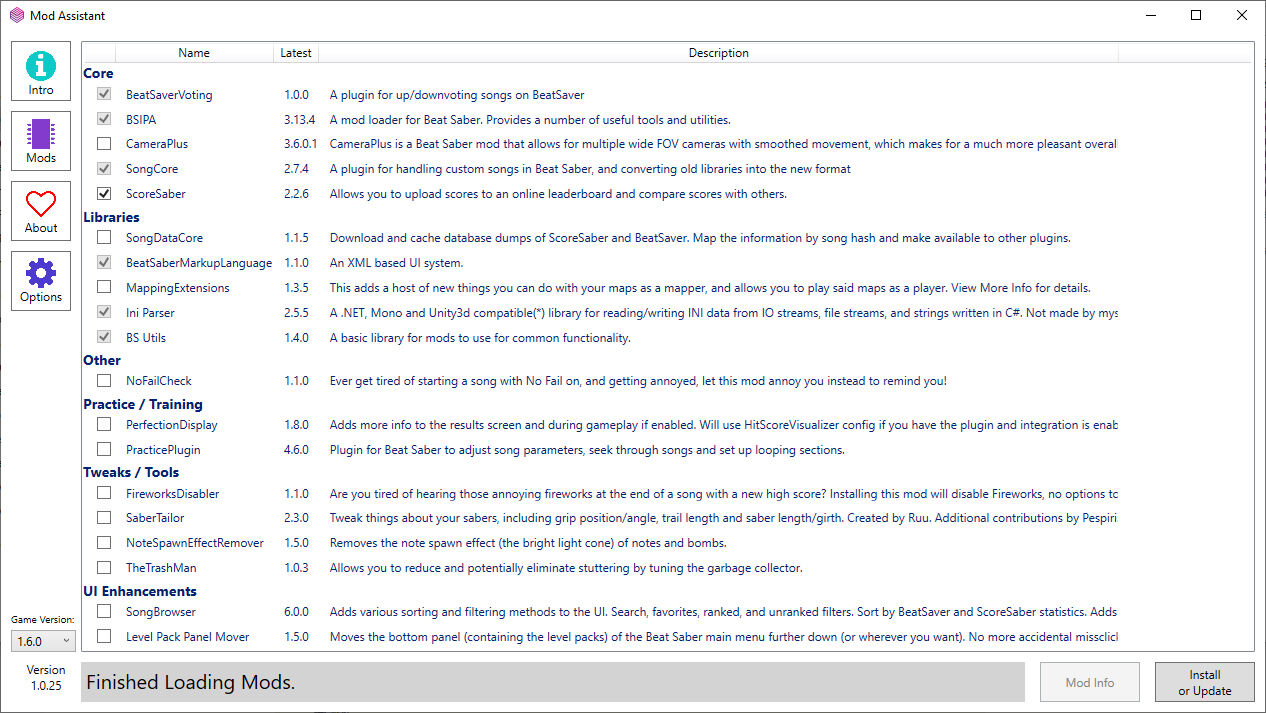Click CameraPlus version 3.6.0.1
Screen dimensions: 1266x713
300,144
